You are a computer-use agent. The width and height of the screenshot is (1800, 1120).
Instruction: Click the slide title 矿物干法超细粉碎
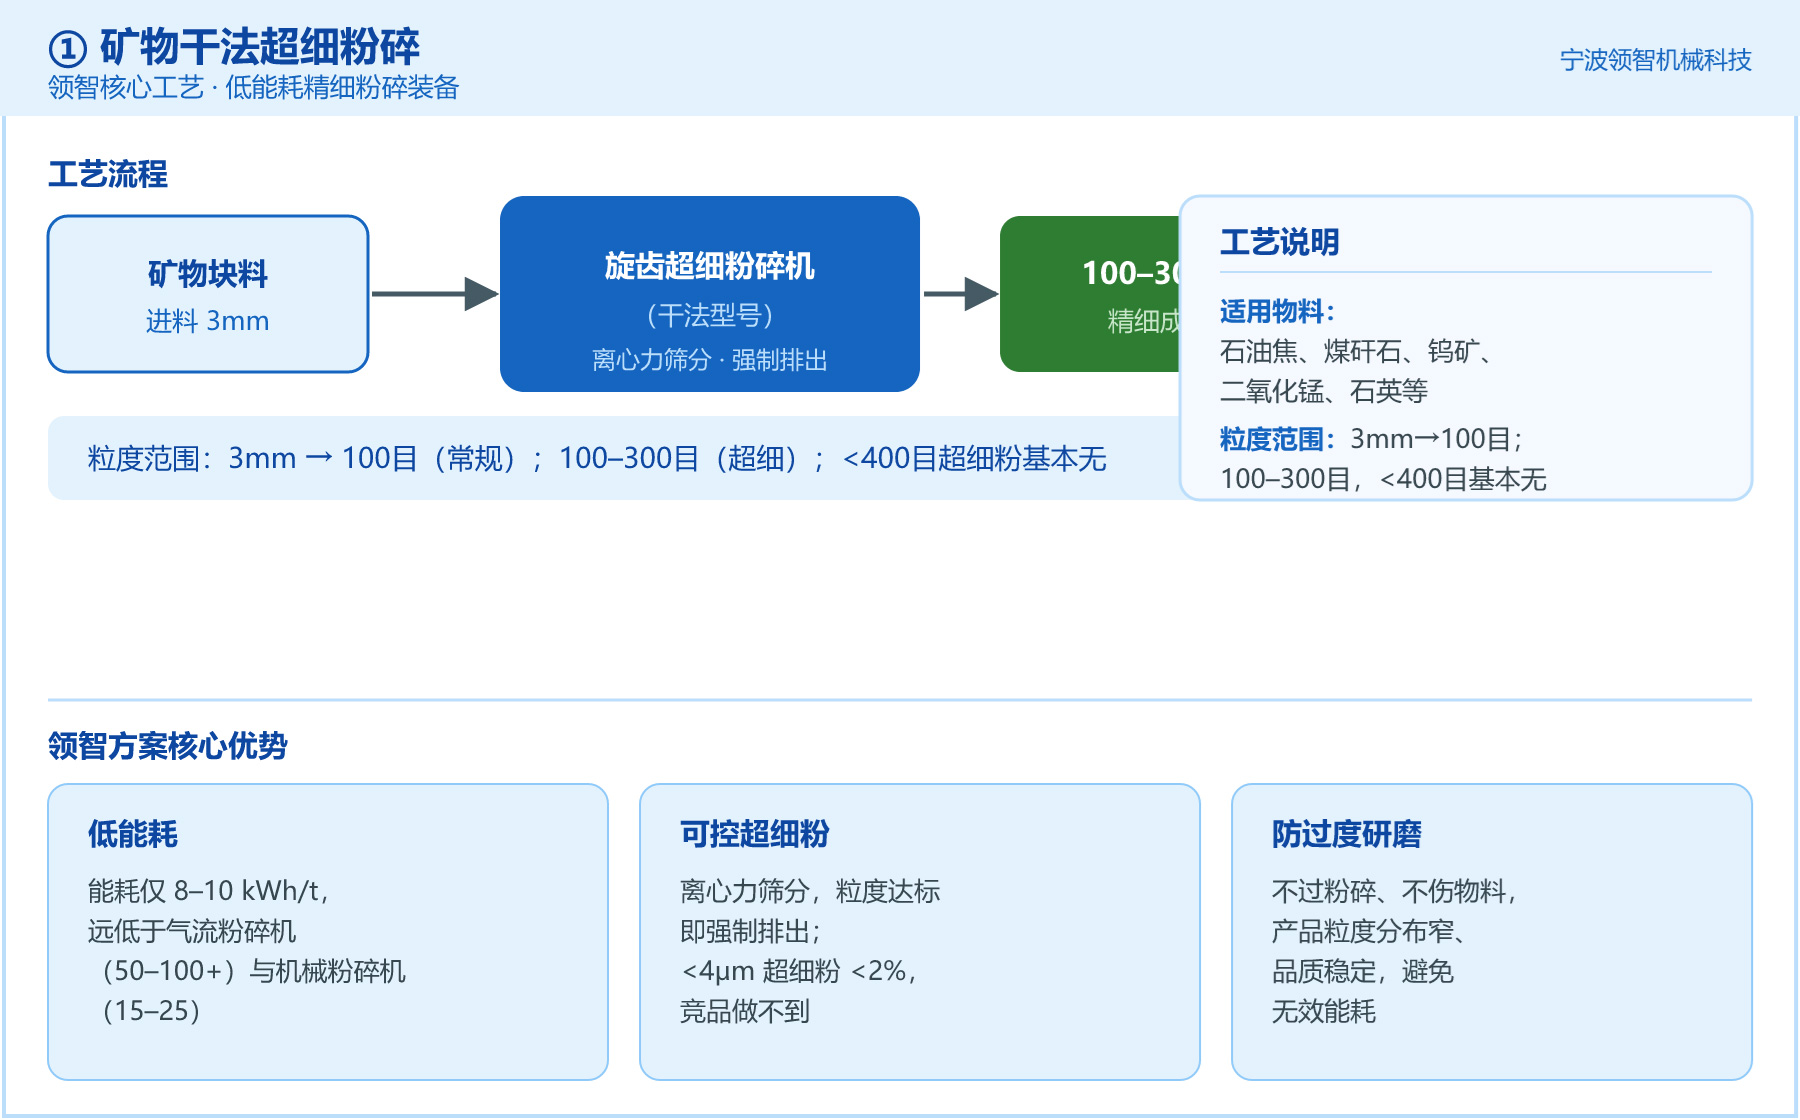[x=259, y=47]
